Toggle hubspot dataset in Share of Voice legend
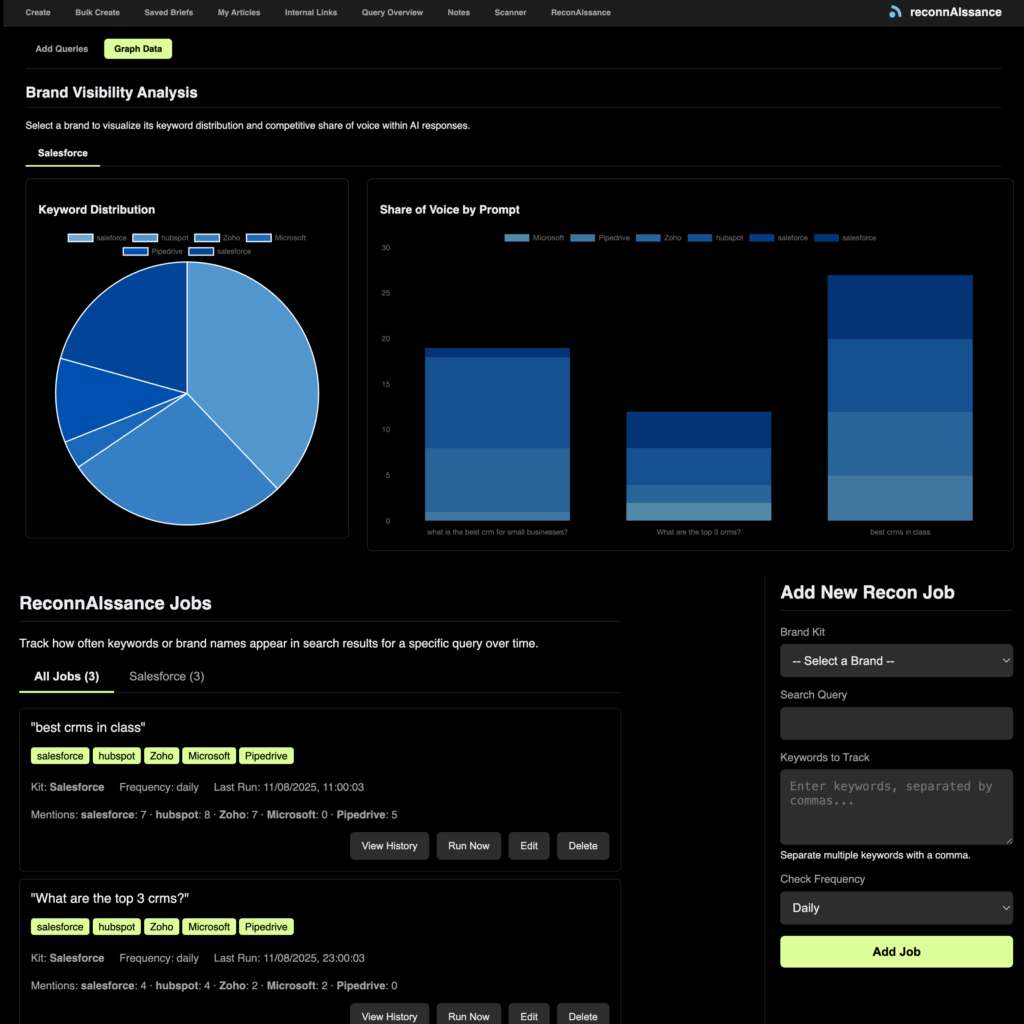The width and height of the screenshot is (1024, 1024). point(715,238)
